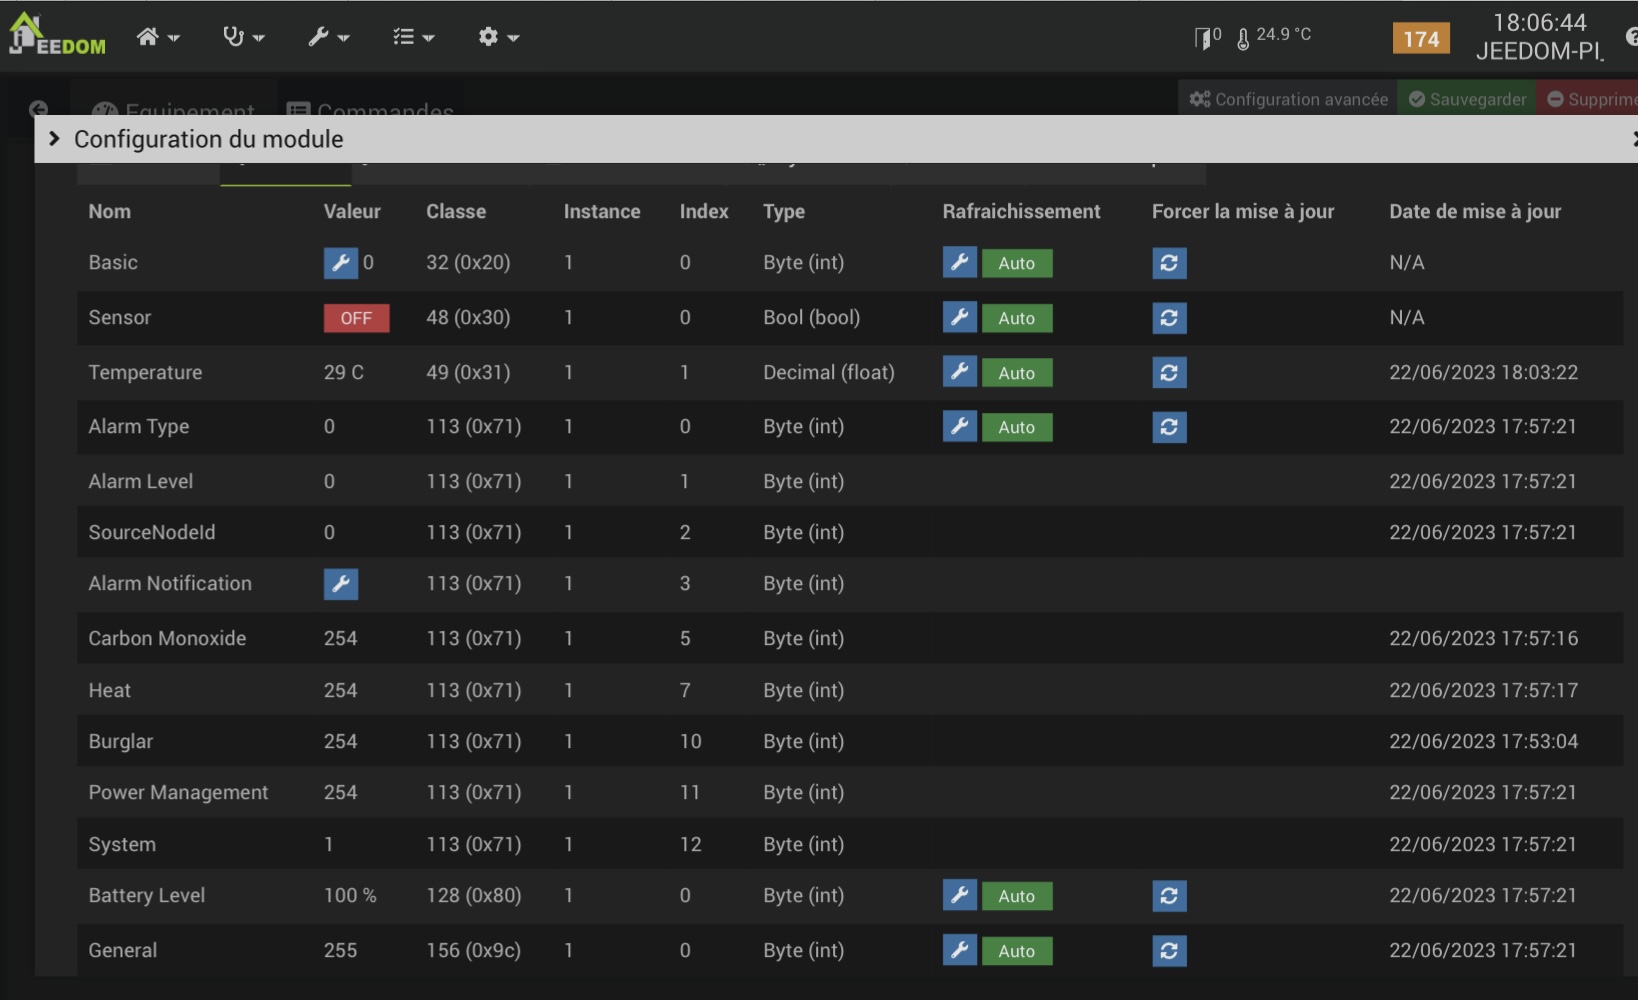Click the Jeedom logo
This screenshot has height=1000, width=1638.
pyautogui.click(x=57, y=36)
